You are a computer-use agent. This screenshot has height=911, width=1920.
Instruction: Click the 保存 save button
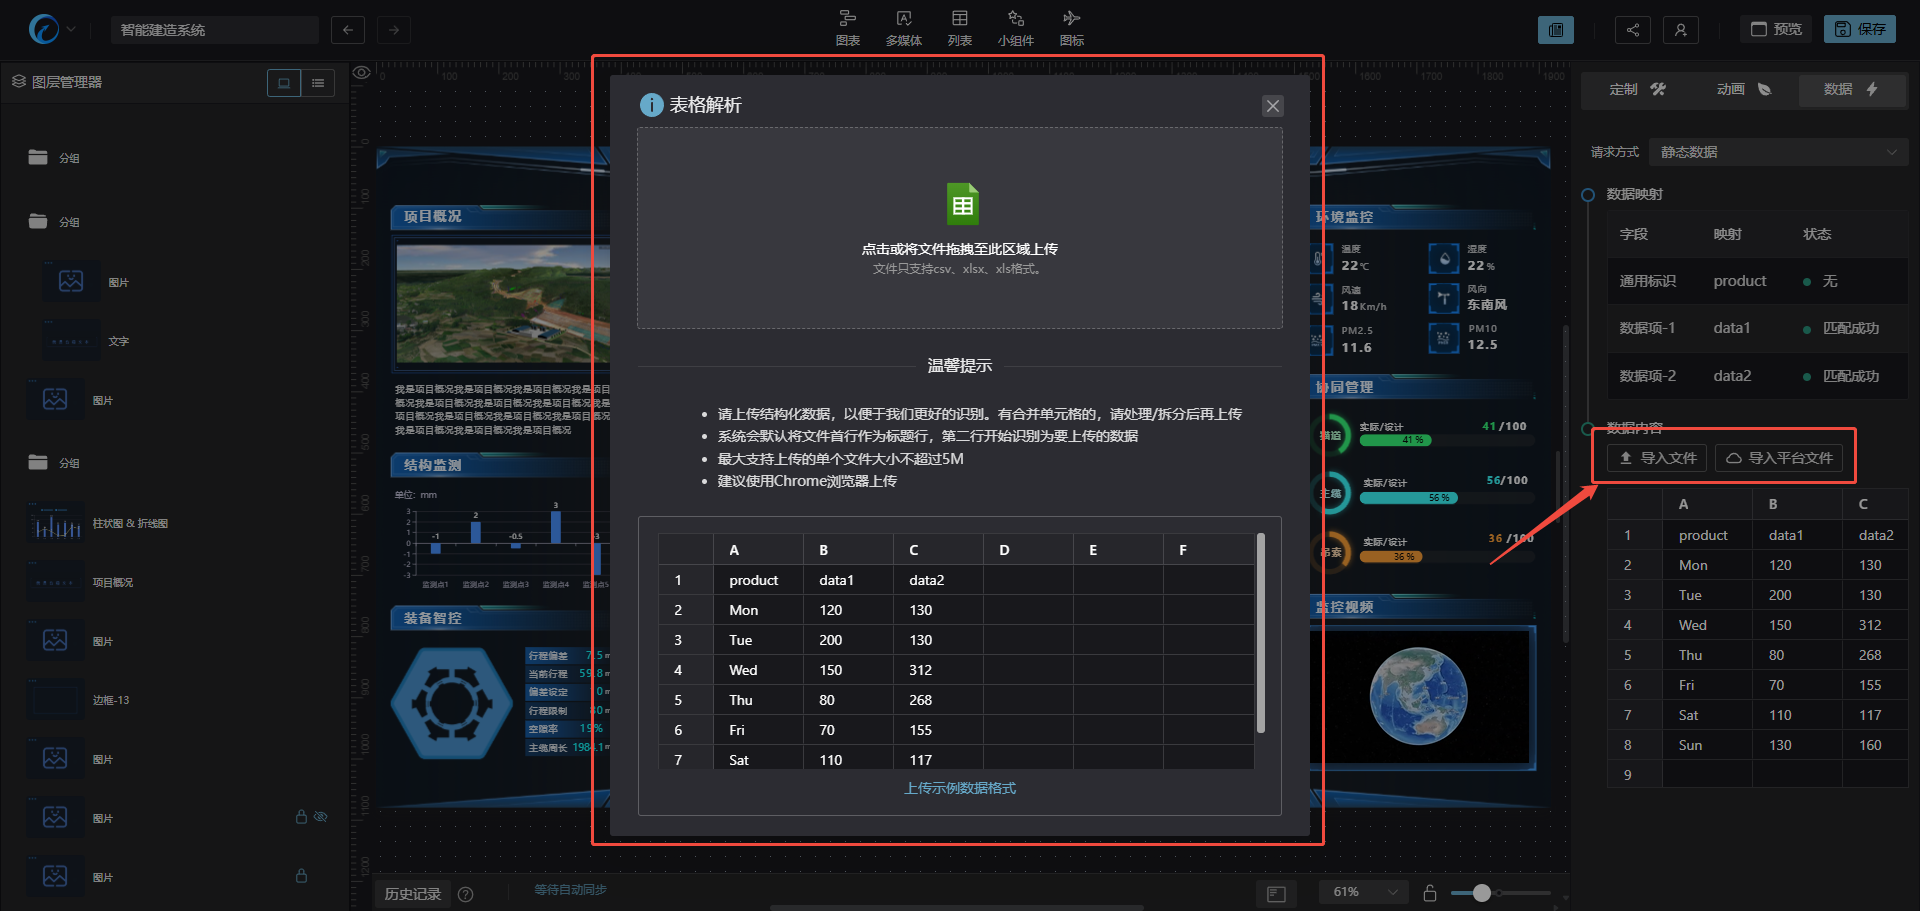pyautogui.click(x=1859, y=30)
